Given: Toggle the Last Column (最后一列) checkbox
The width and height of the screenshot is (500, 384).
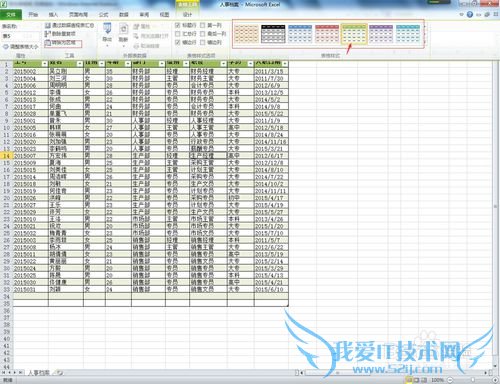Looking at the screenshot, I should pyautogui.click(x=203, y=34).
